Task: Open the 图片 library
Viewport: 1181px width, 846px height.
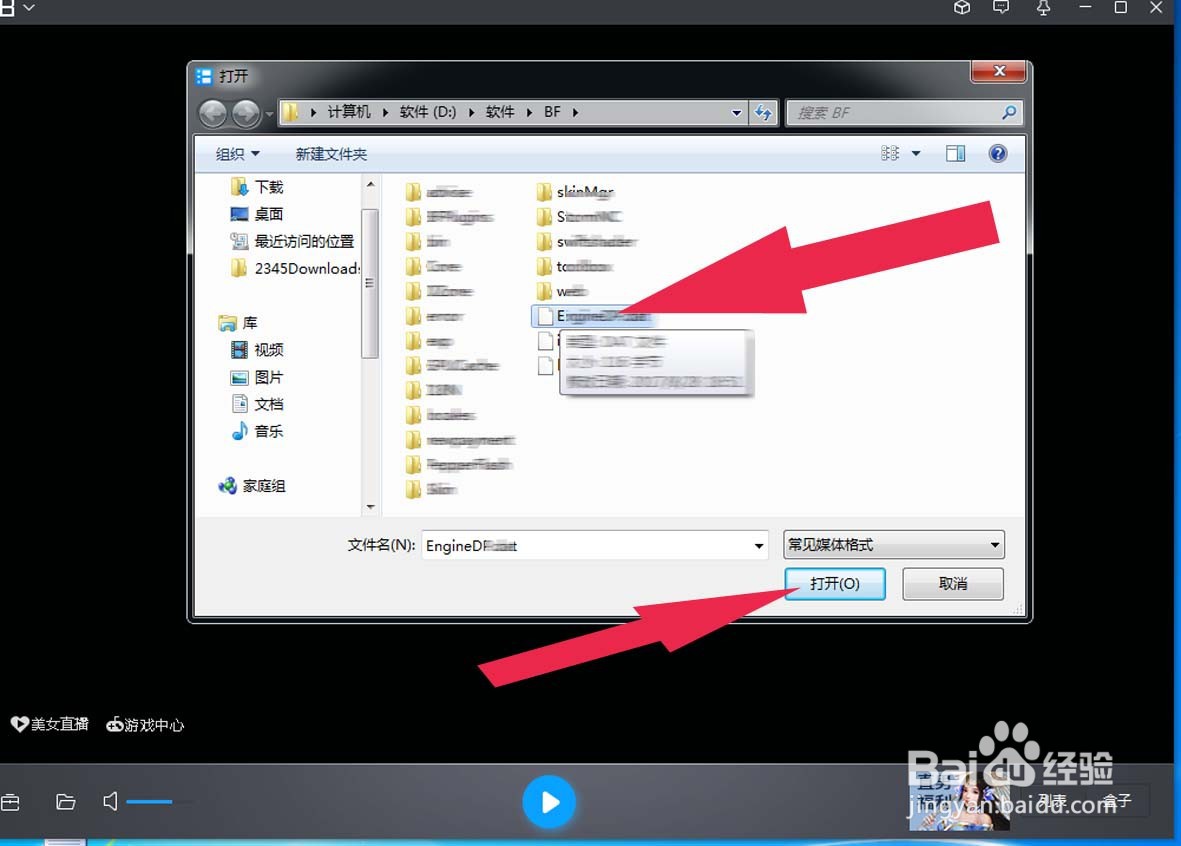Action: pos(257,377)
